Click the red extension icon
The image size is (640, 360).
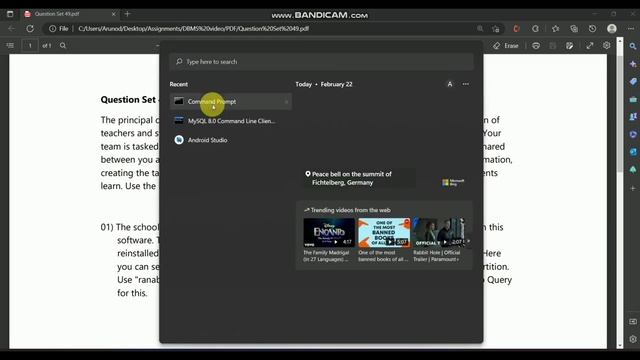[516, 29]
